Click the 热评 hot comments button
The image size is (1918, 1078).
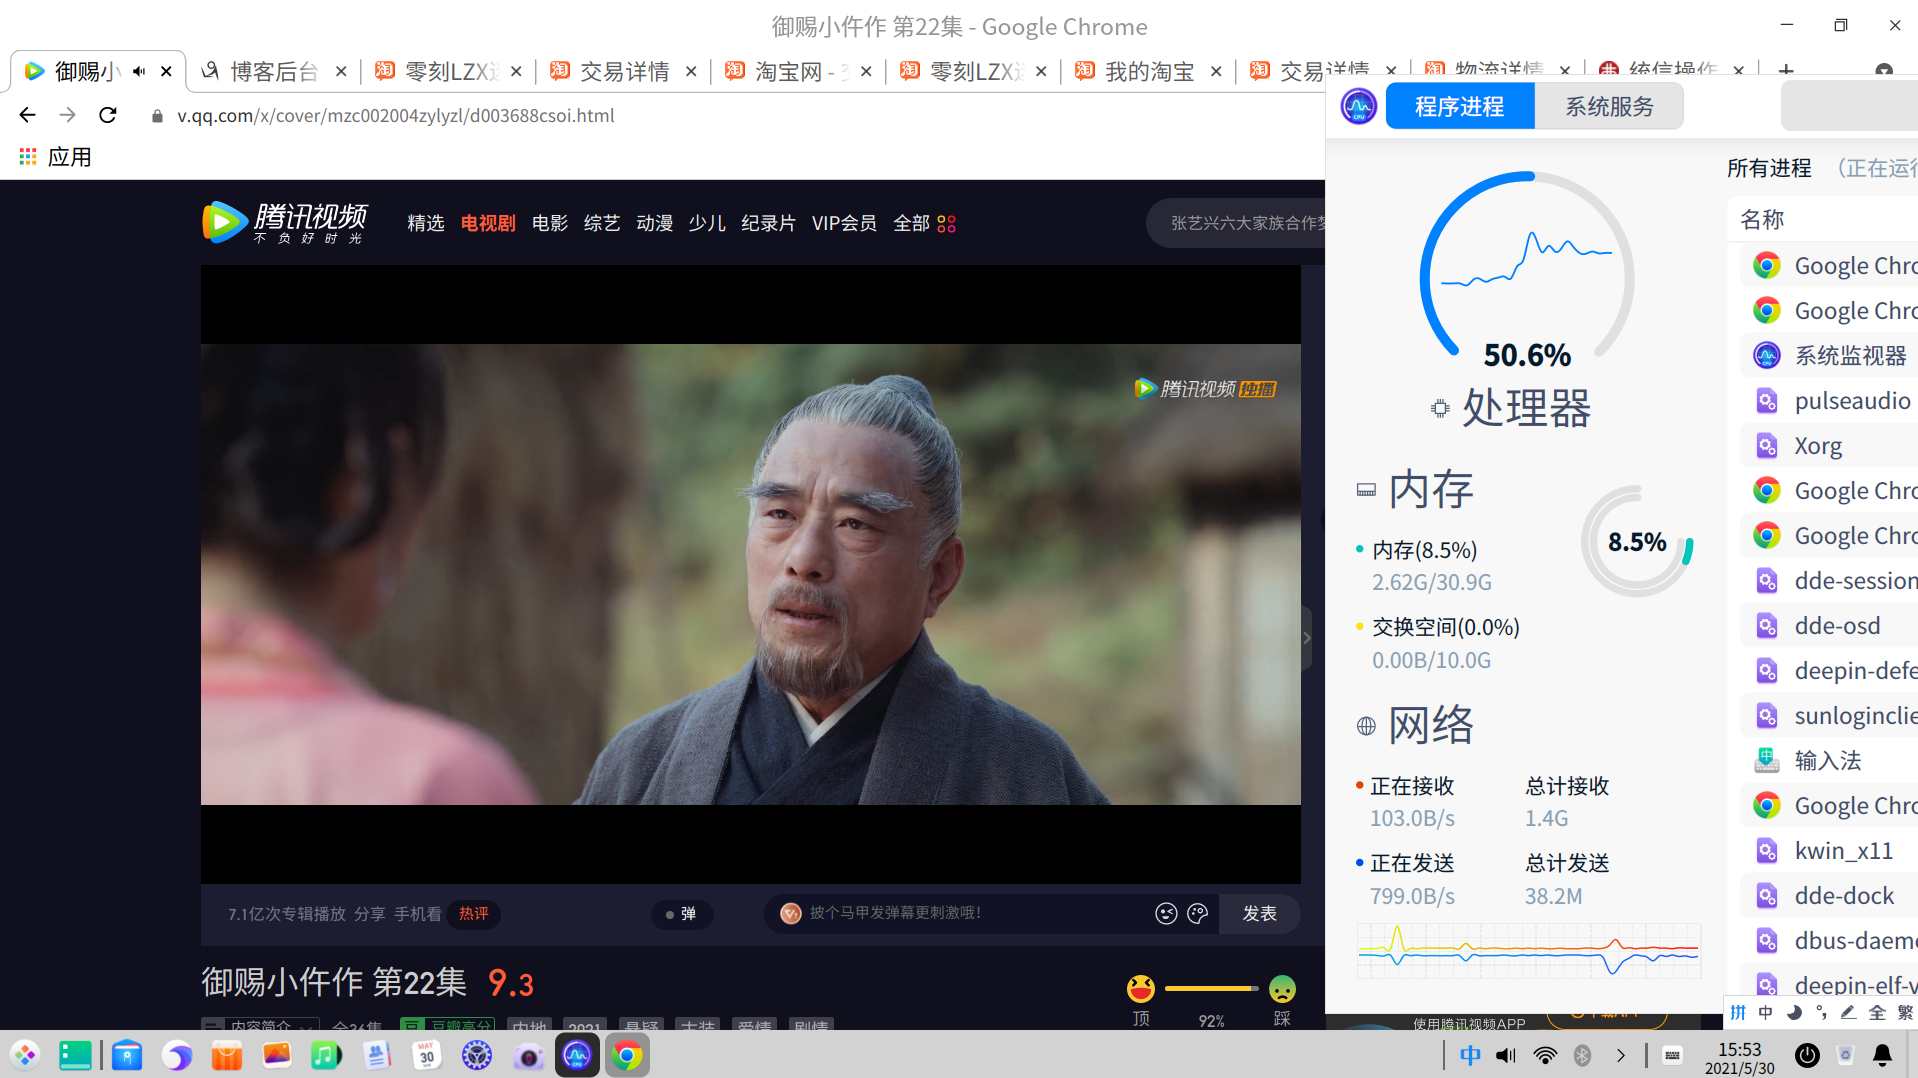[x=474, y=913]
